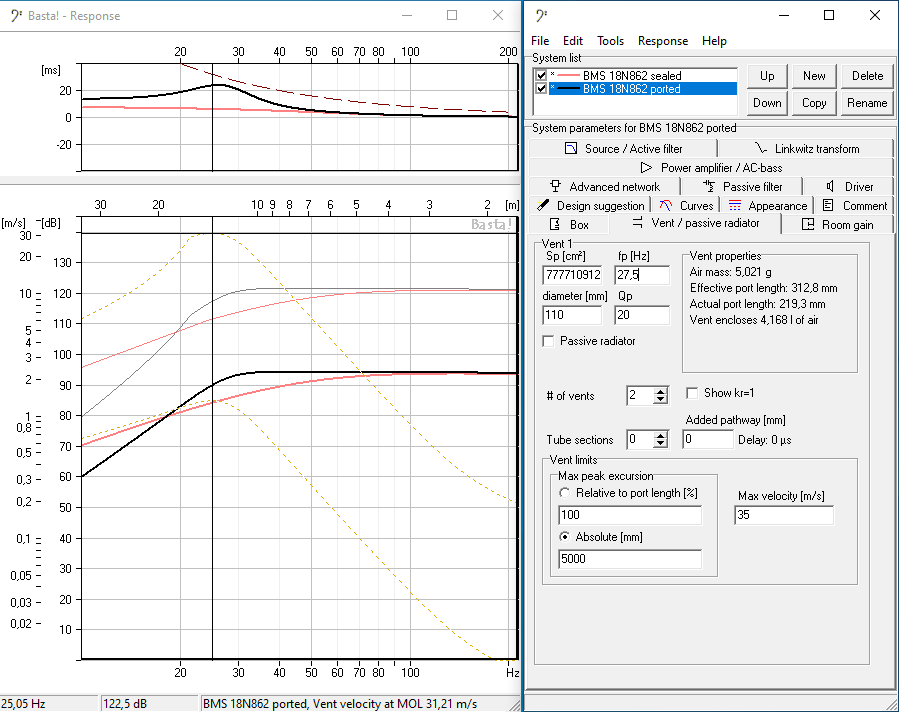
Task: Click the Copy system button
Action: click(x=814, y=103)
